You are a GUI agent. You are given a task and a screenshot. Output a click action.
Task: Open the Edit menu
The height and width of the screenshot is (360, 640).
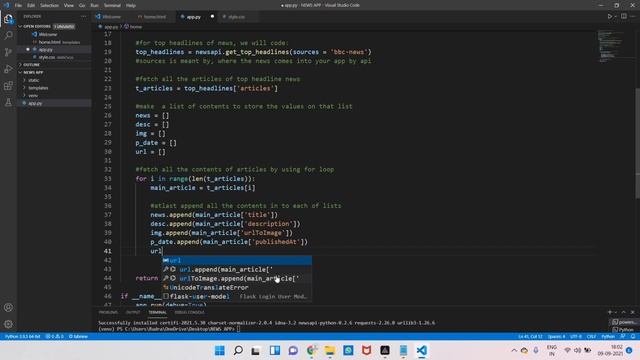31,5
